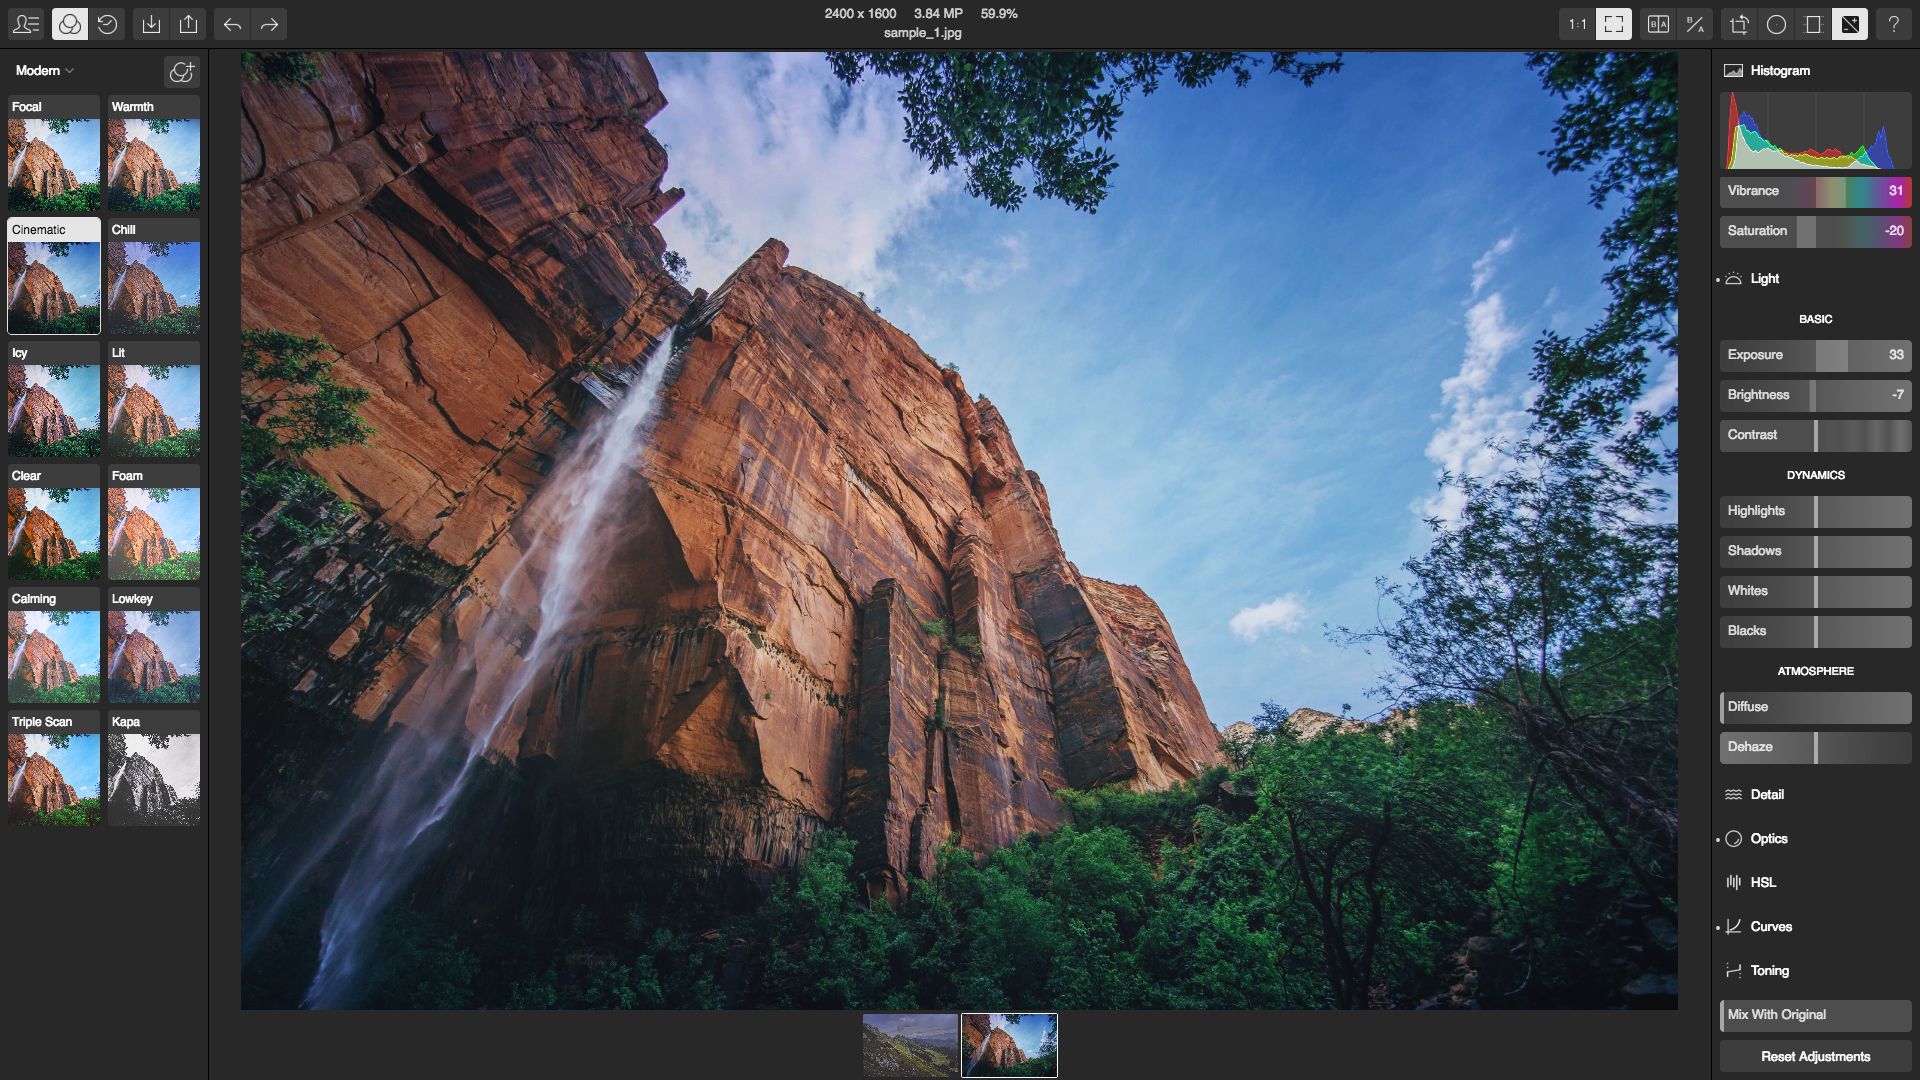Create new preset with plus icon
The height and width of the screenshot is (1080, 1920).
[x=182, y=71]
